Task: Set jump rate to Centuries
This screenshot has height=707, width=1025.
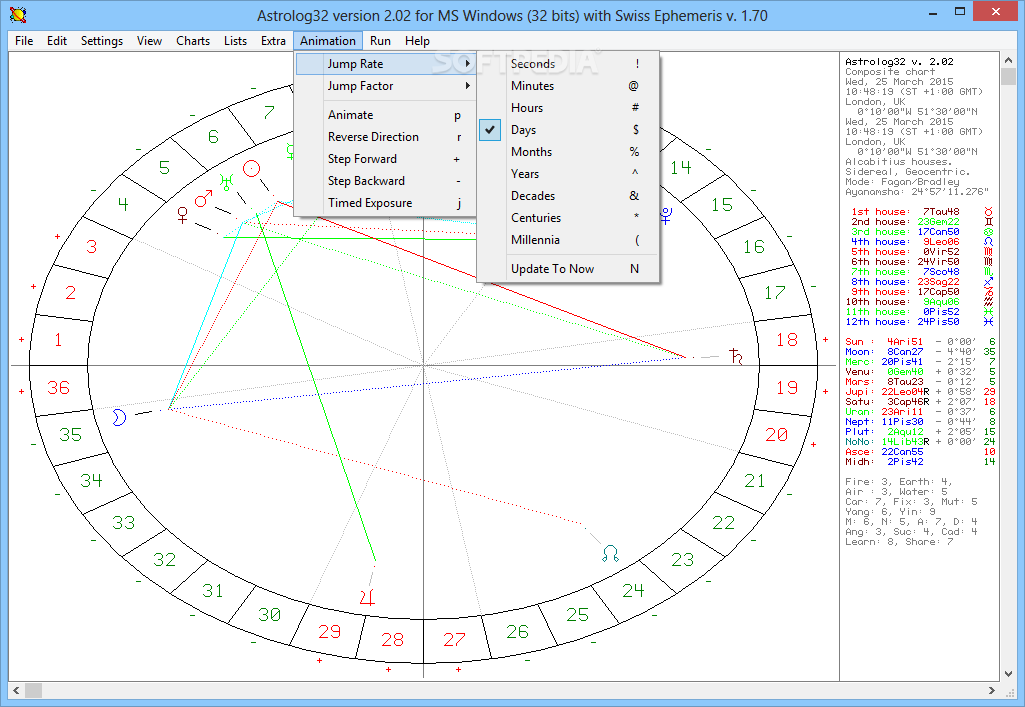Action: 568,218
